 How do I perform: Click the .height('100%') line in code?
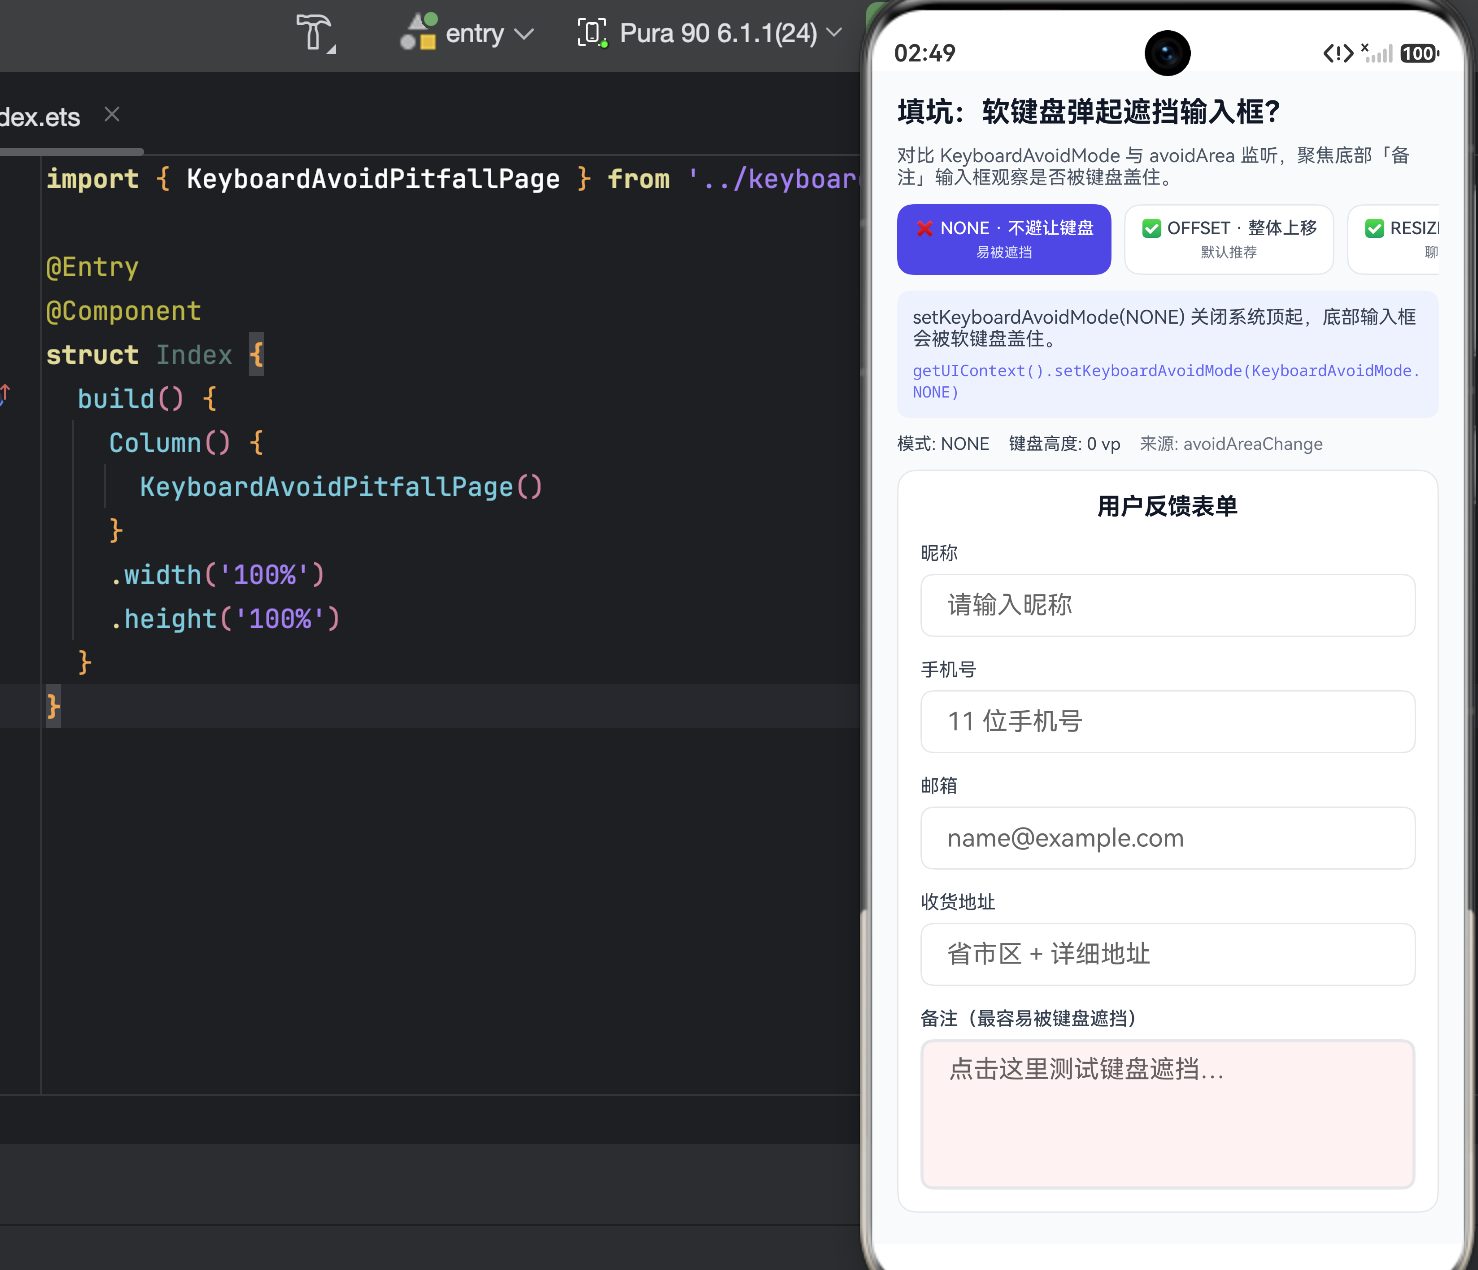[x=225, y=619]
